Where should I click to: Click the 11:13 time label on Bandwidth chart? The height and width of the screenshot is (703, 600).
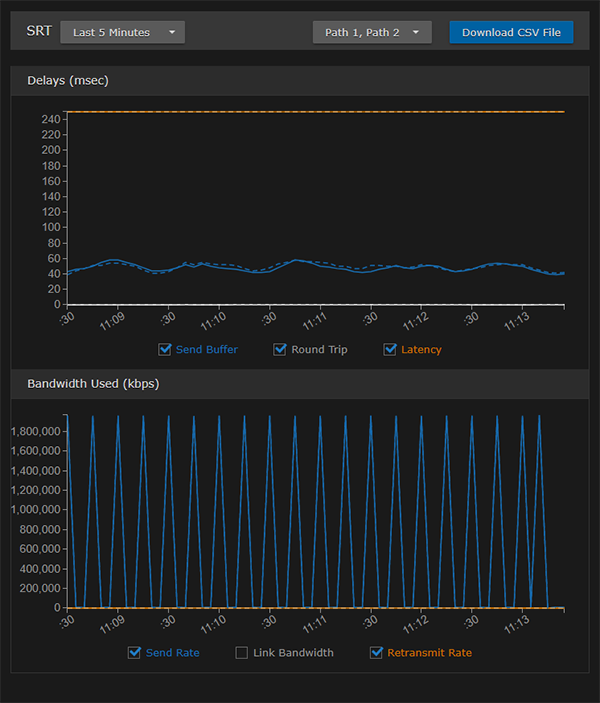pyautogui.click(x=516, y=625)
